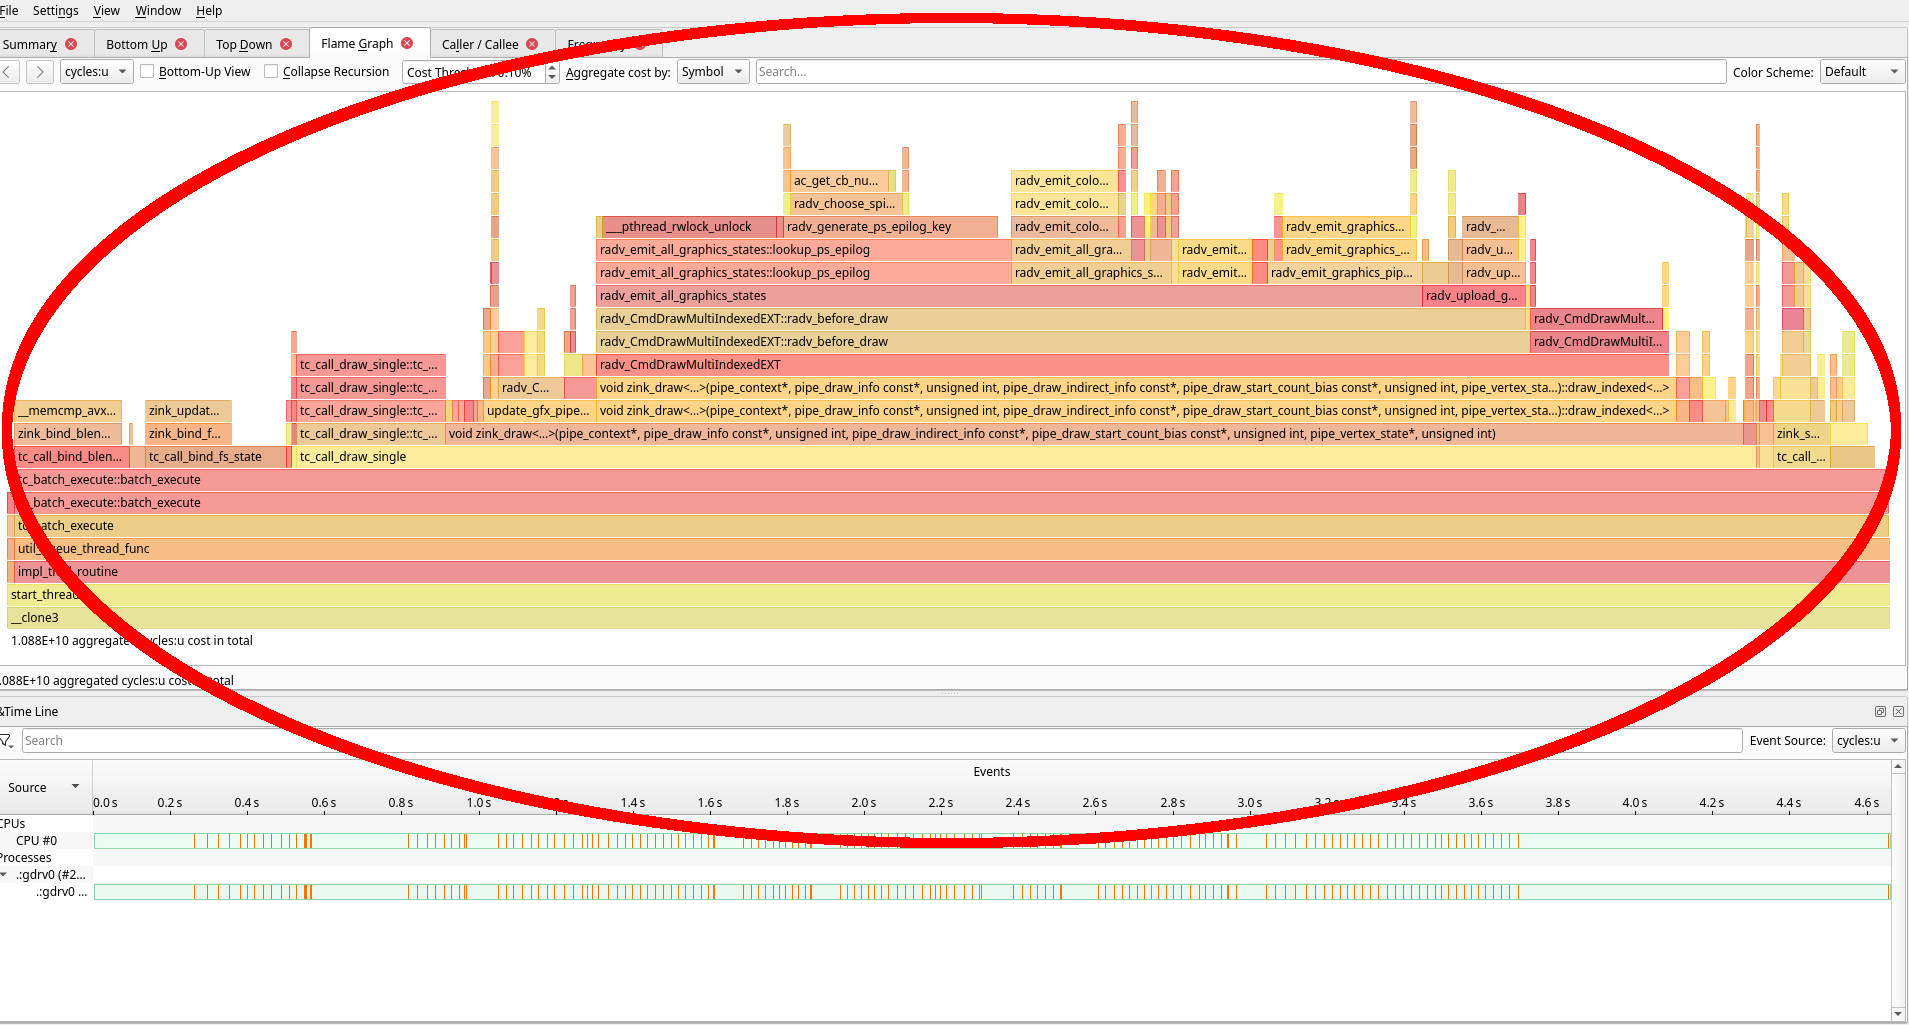
Task: Close the Top Down tab with red X
Action: pos(286,44)
